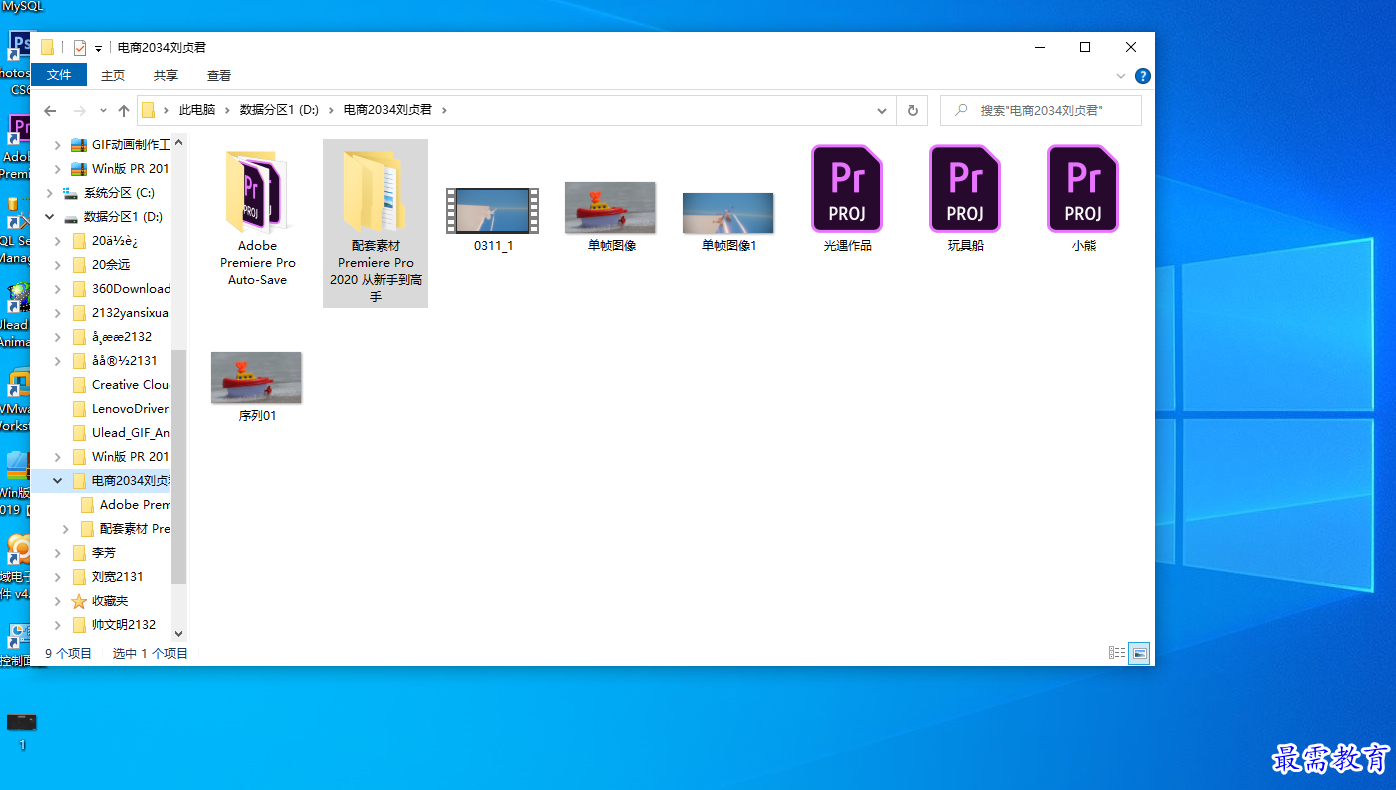Click 此电脑 in the address path
The width and height of the screenshot is (1396, 790).
point(197,110)
